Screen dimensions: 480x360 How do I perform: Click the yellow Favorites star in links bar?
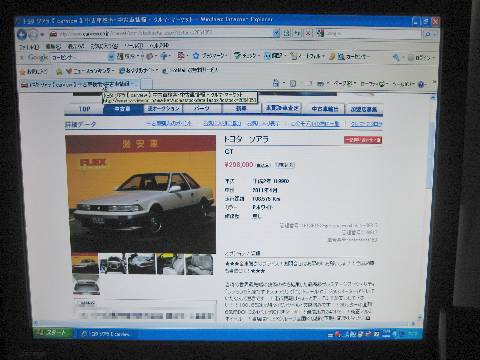click(23, 72)
